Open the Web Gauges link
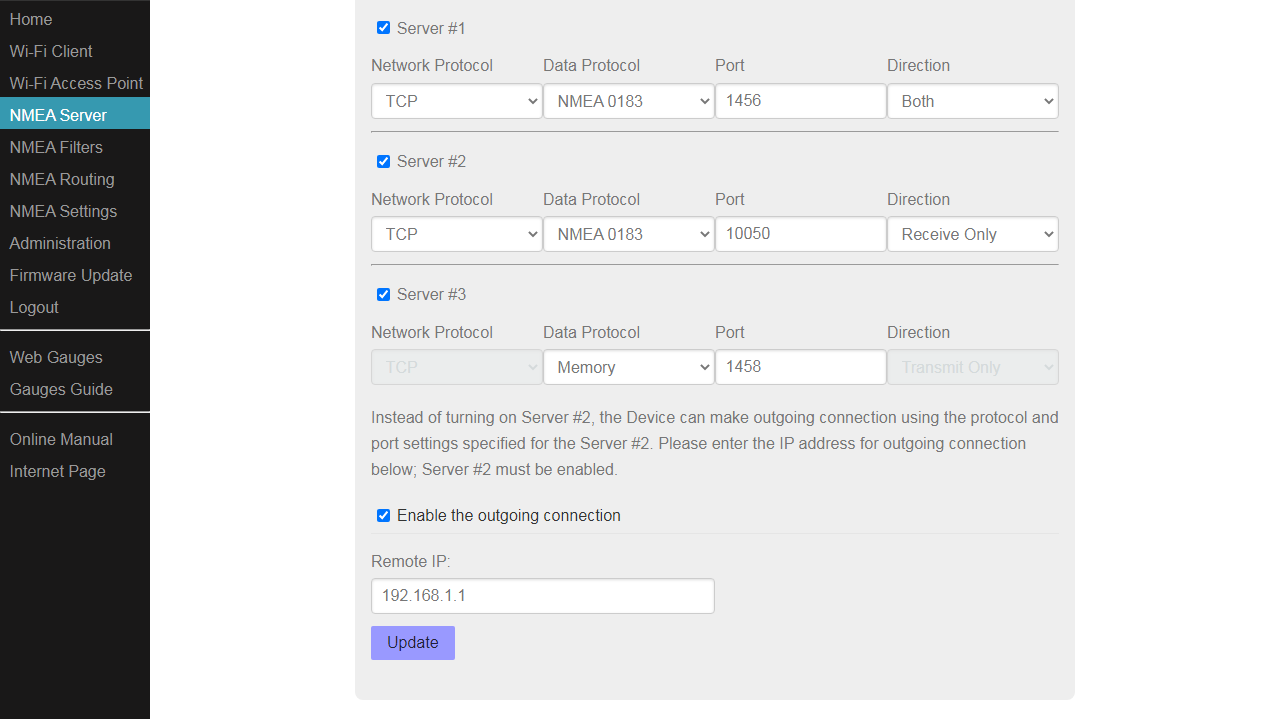The width and height of the screenshot is (1280, 719). [x=56, y=357]
